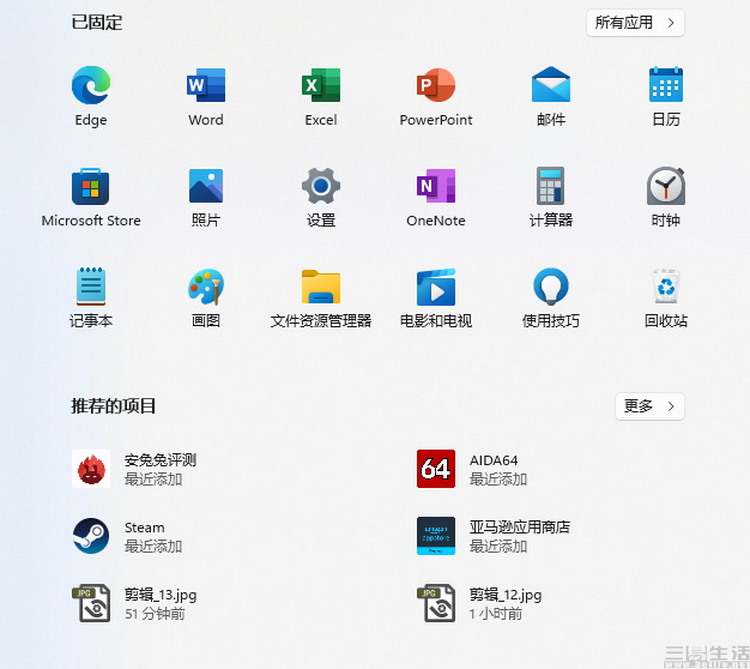Click the Steam name text

144,527
